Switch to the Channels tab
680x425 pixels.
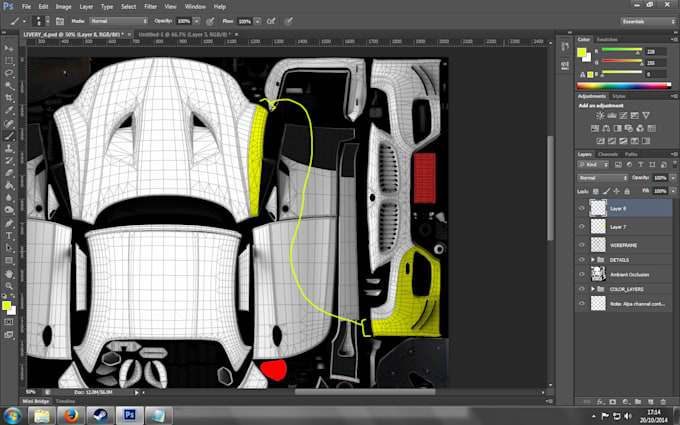(608, 154)
